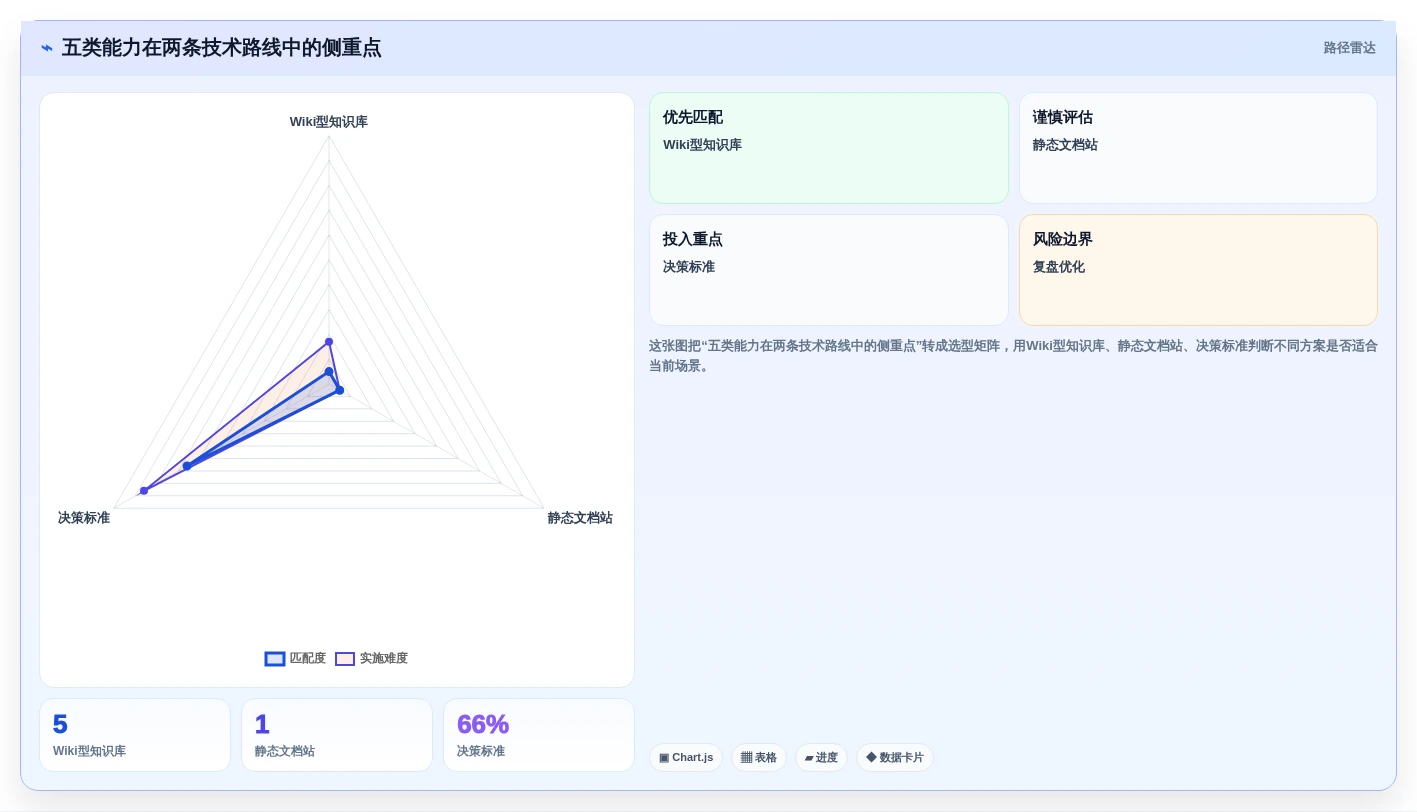Click the 66% stat card

(539, 735)
